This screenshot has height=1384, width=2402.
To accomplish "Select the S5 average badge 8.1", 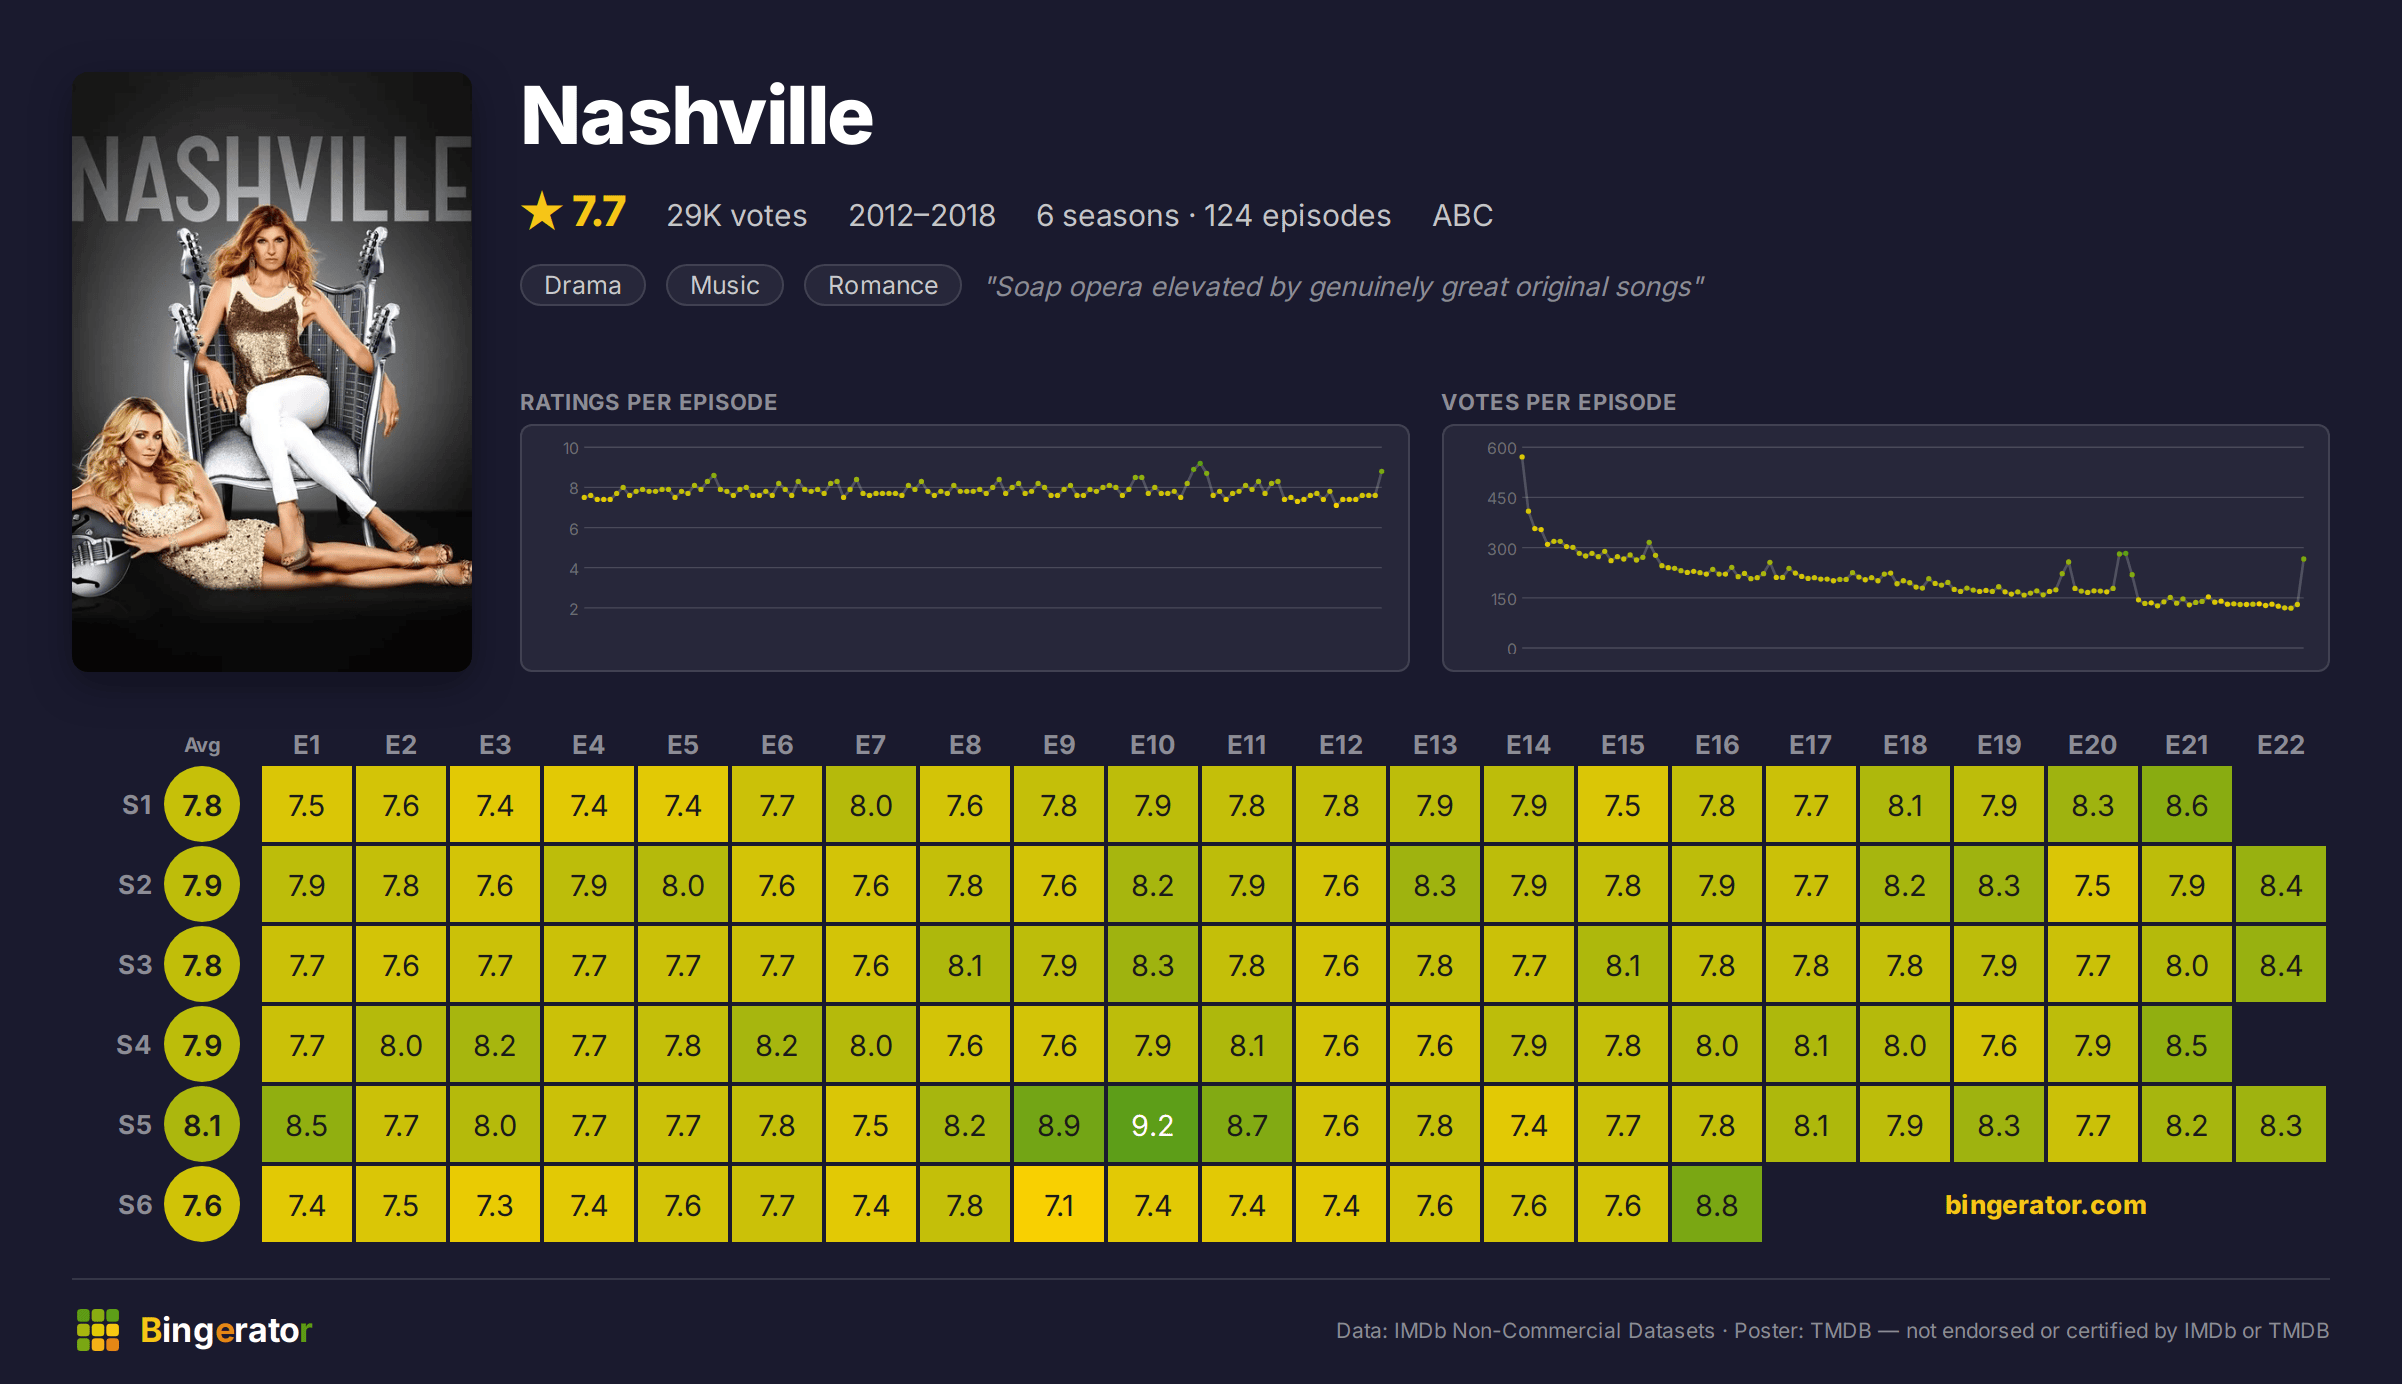I will click(x=202, y=1125).
